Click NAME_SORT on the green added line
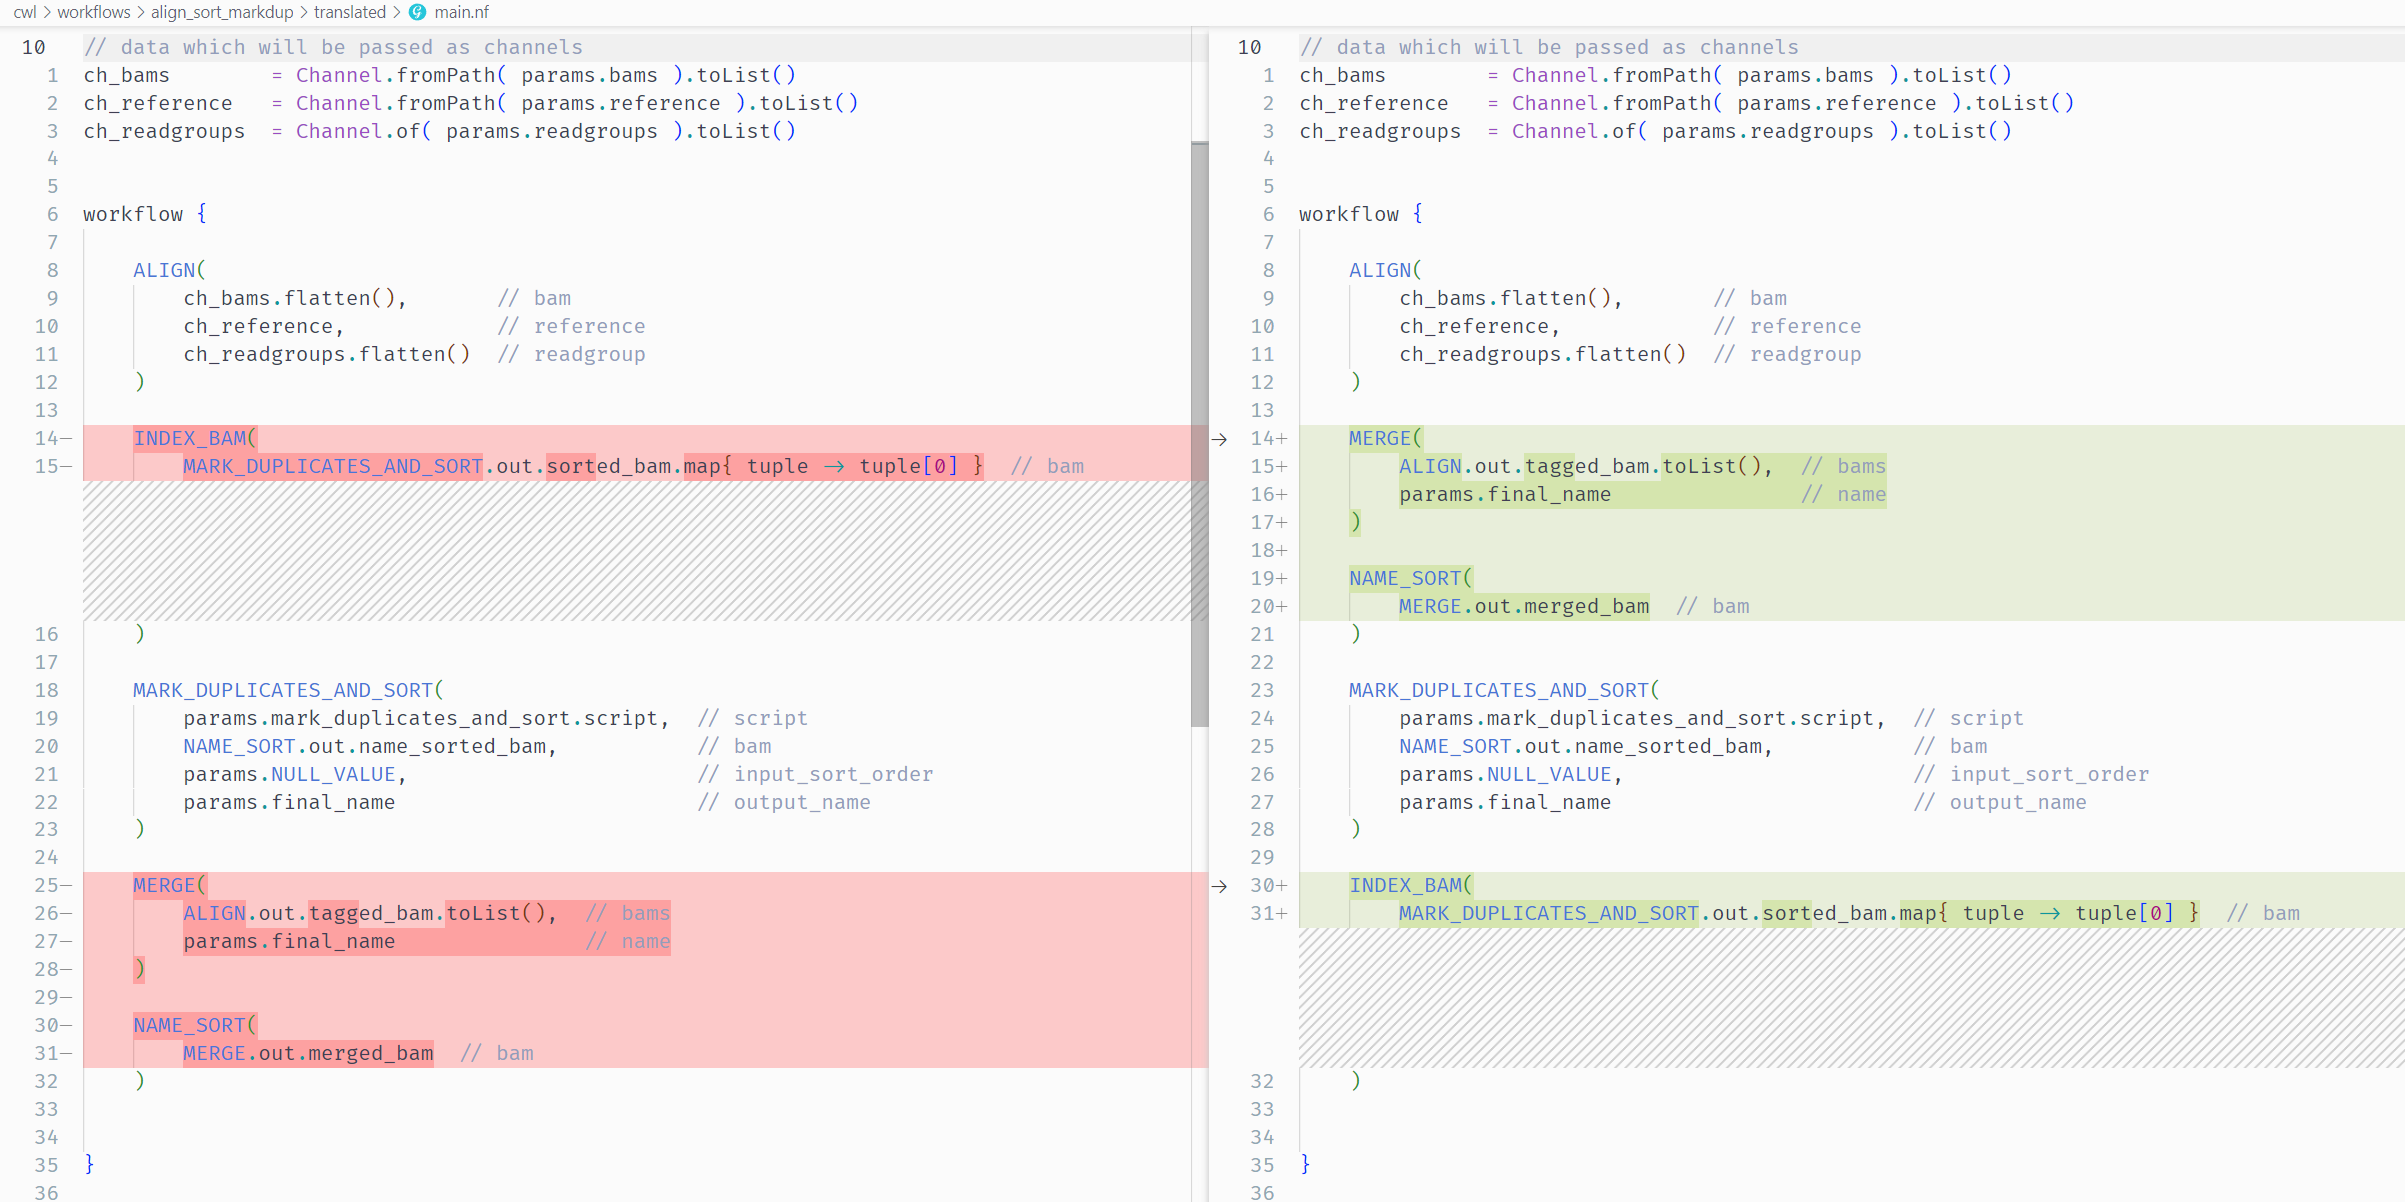The height and width of the screenshot is (1202, 2405). [1404, 578]
